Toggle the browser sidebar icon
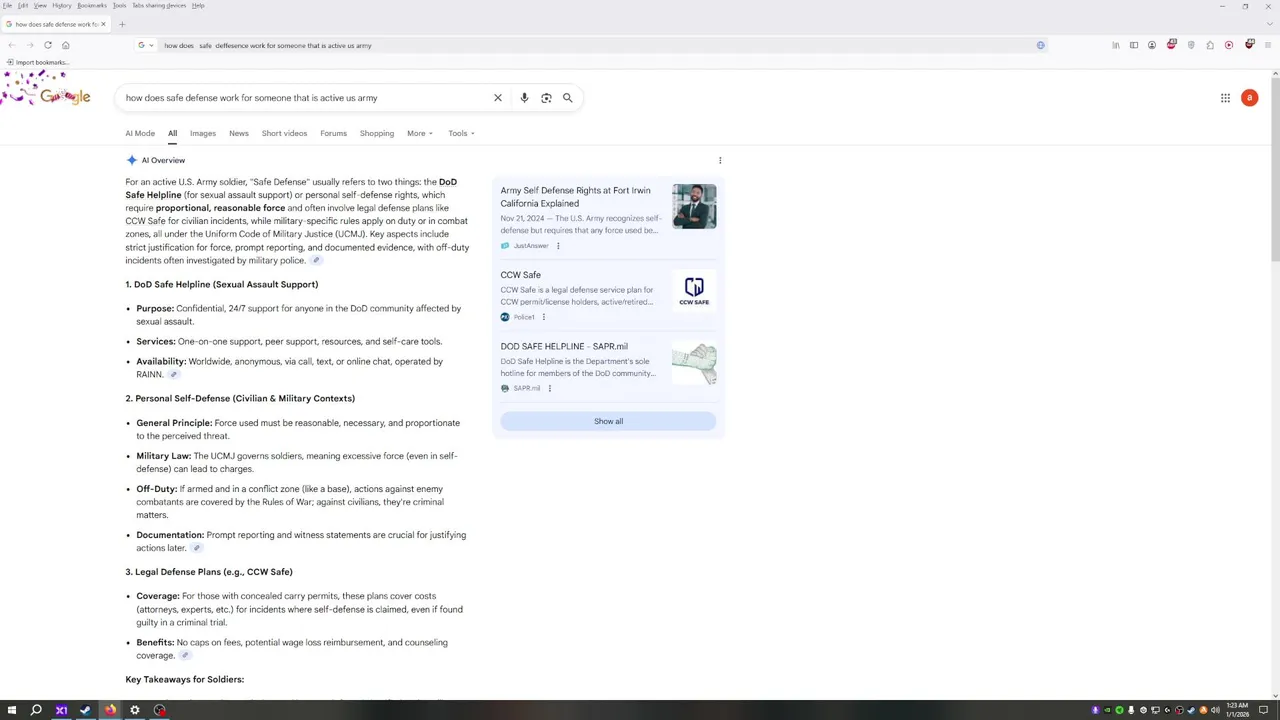Screen dimensions: 1280x720 pyautogui.click(x=1134, y=45)
